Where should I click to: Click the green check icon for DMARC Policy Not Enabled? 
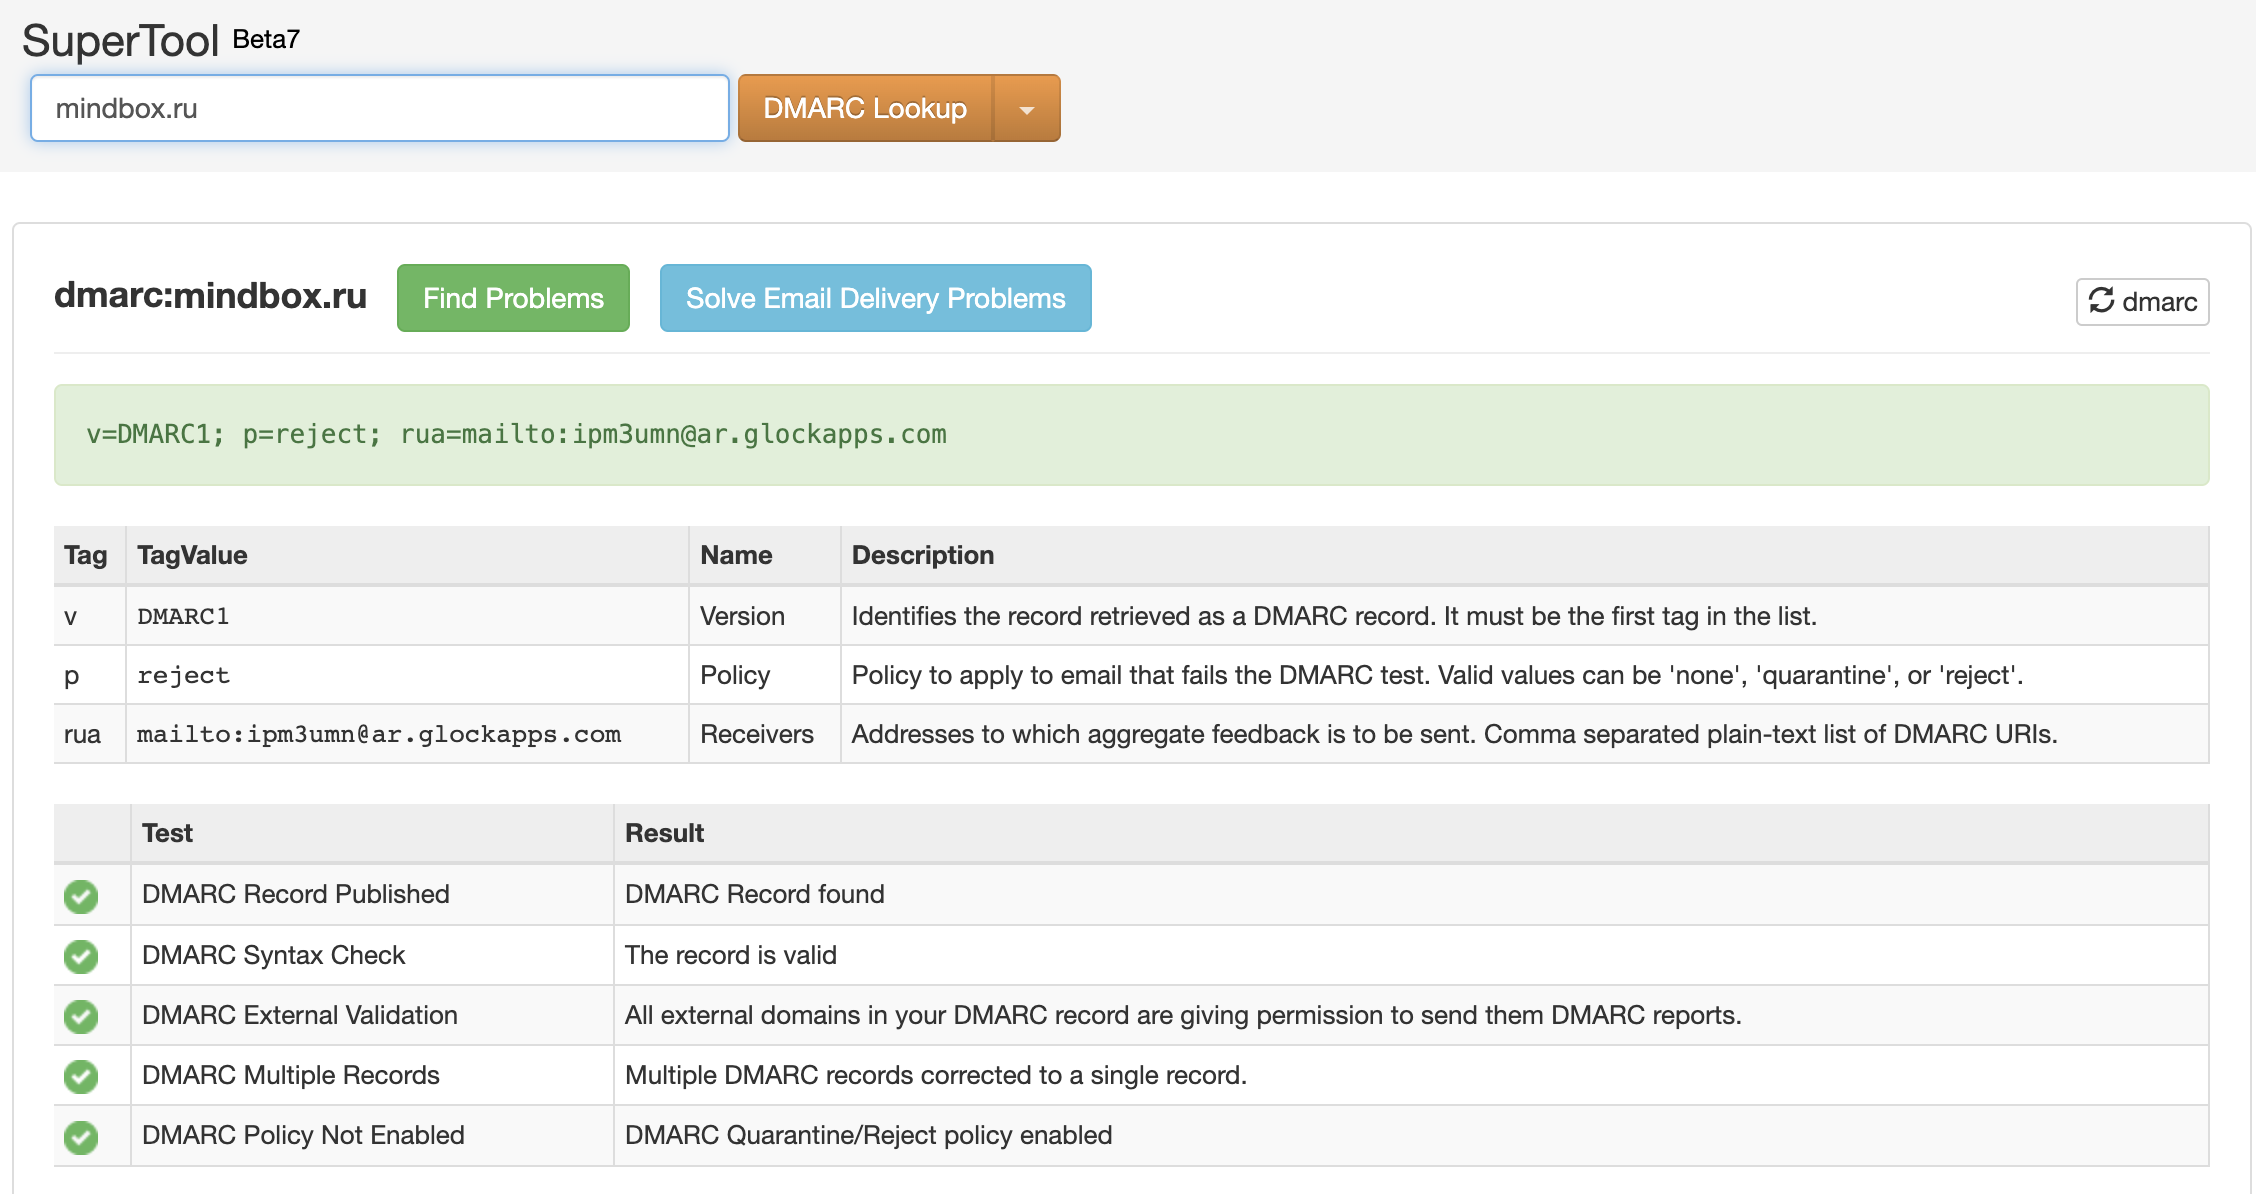point(81,1136)
